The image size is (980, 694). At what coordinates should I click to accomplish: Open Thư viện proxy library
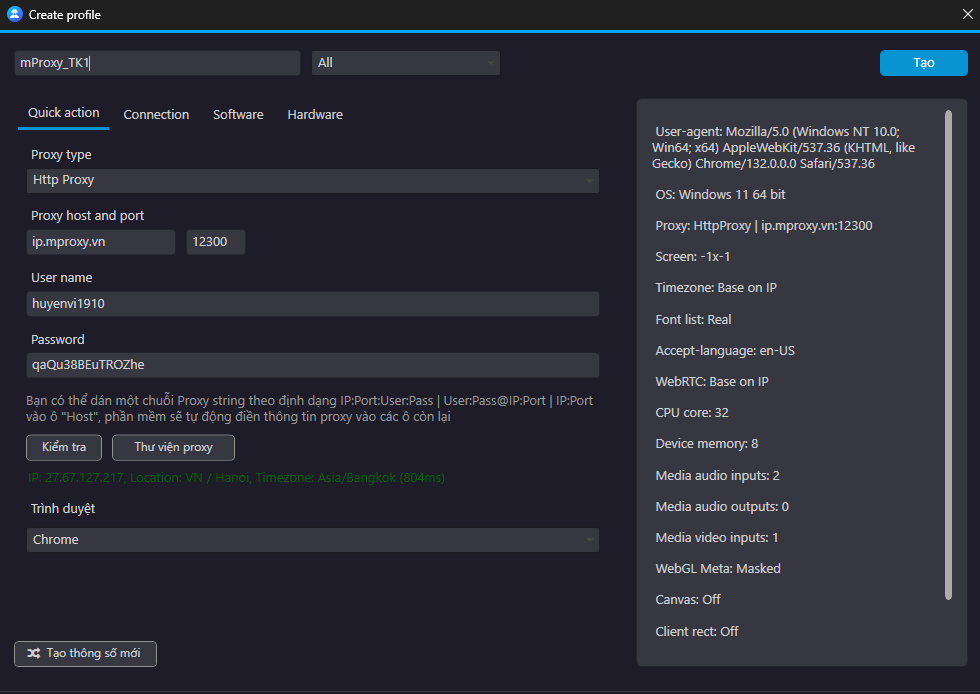pos(173,447)
